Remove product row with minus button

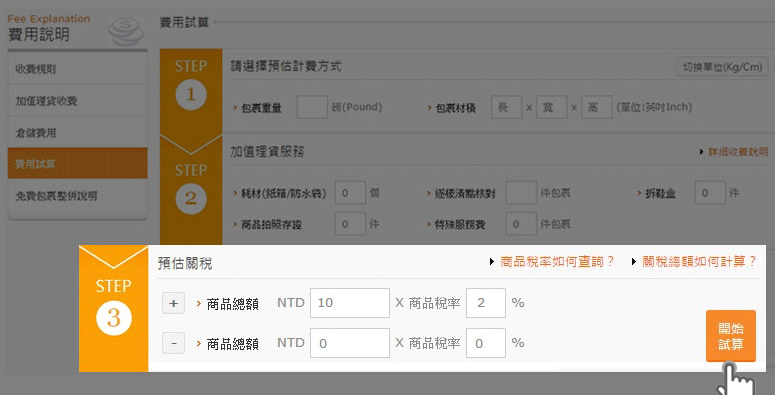[x=173, y=343]
